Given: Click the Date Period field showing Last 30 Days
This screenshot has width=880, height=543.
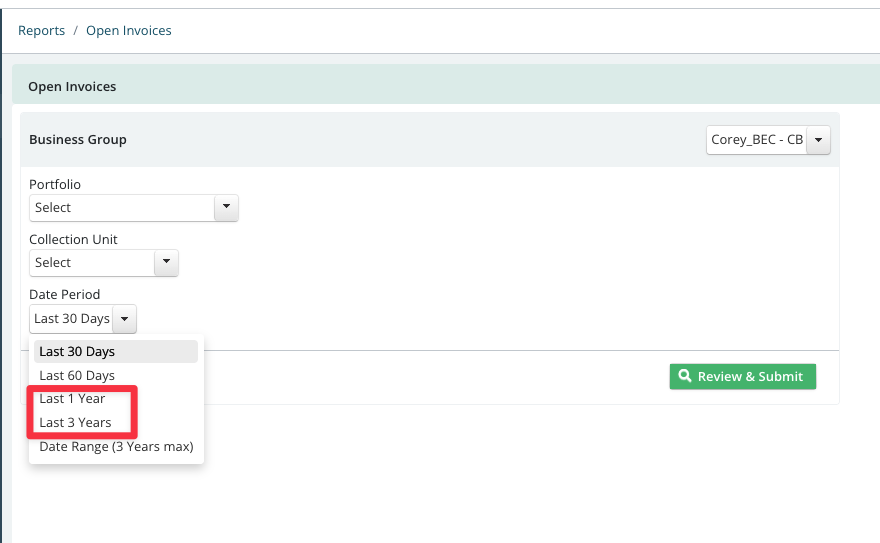Looking at the screenshot, I should point(82,319).
